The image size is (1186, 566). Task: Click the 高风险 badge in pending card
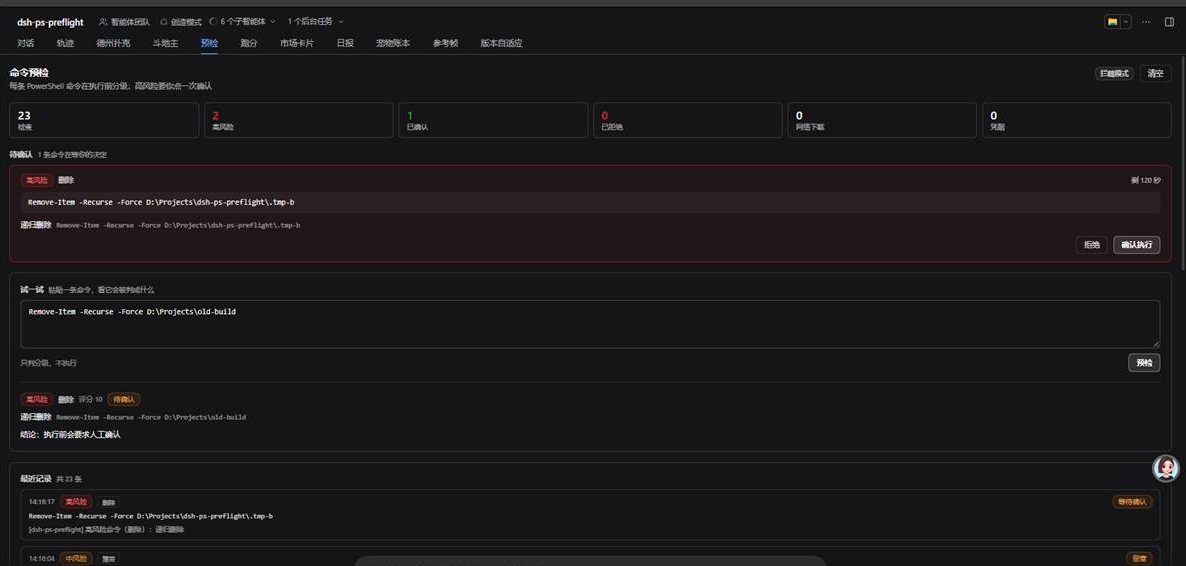click(x=36, y=180)
